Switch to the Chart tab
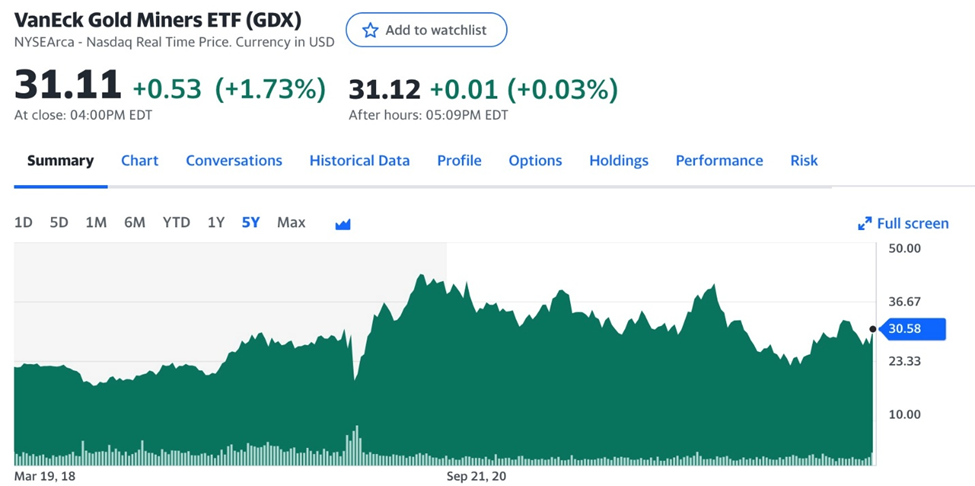Screen dimensions: 975x486 140,160
